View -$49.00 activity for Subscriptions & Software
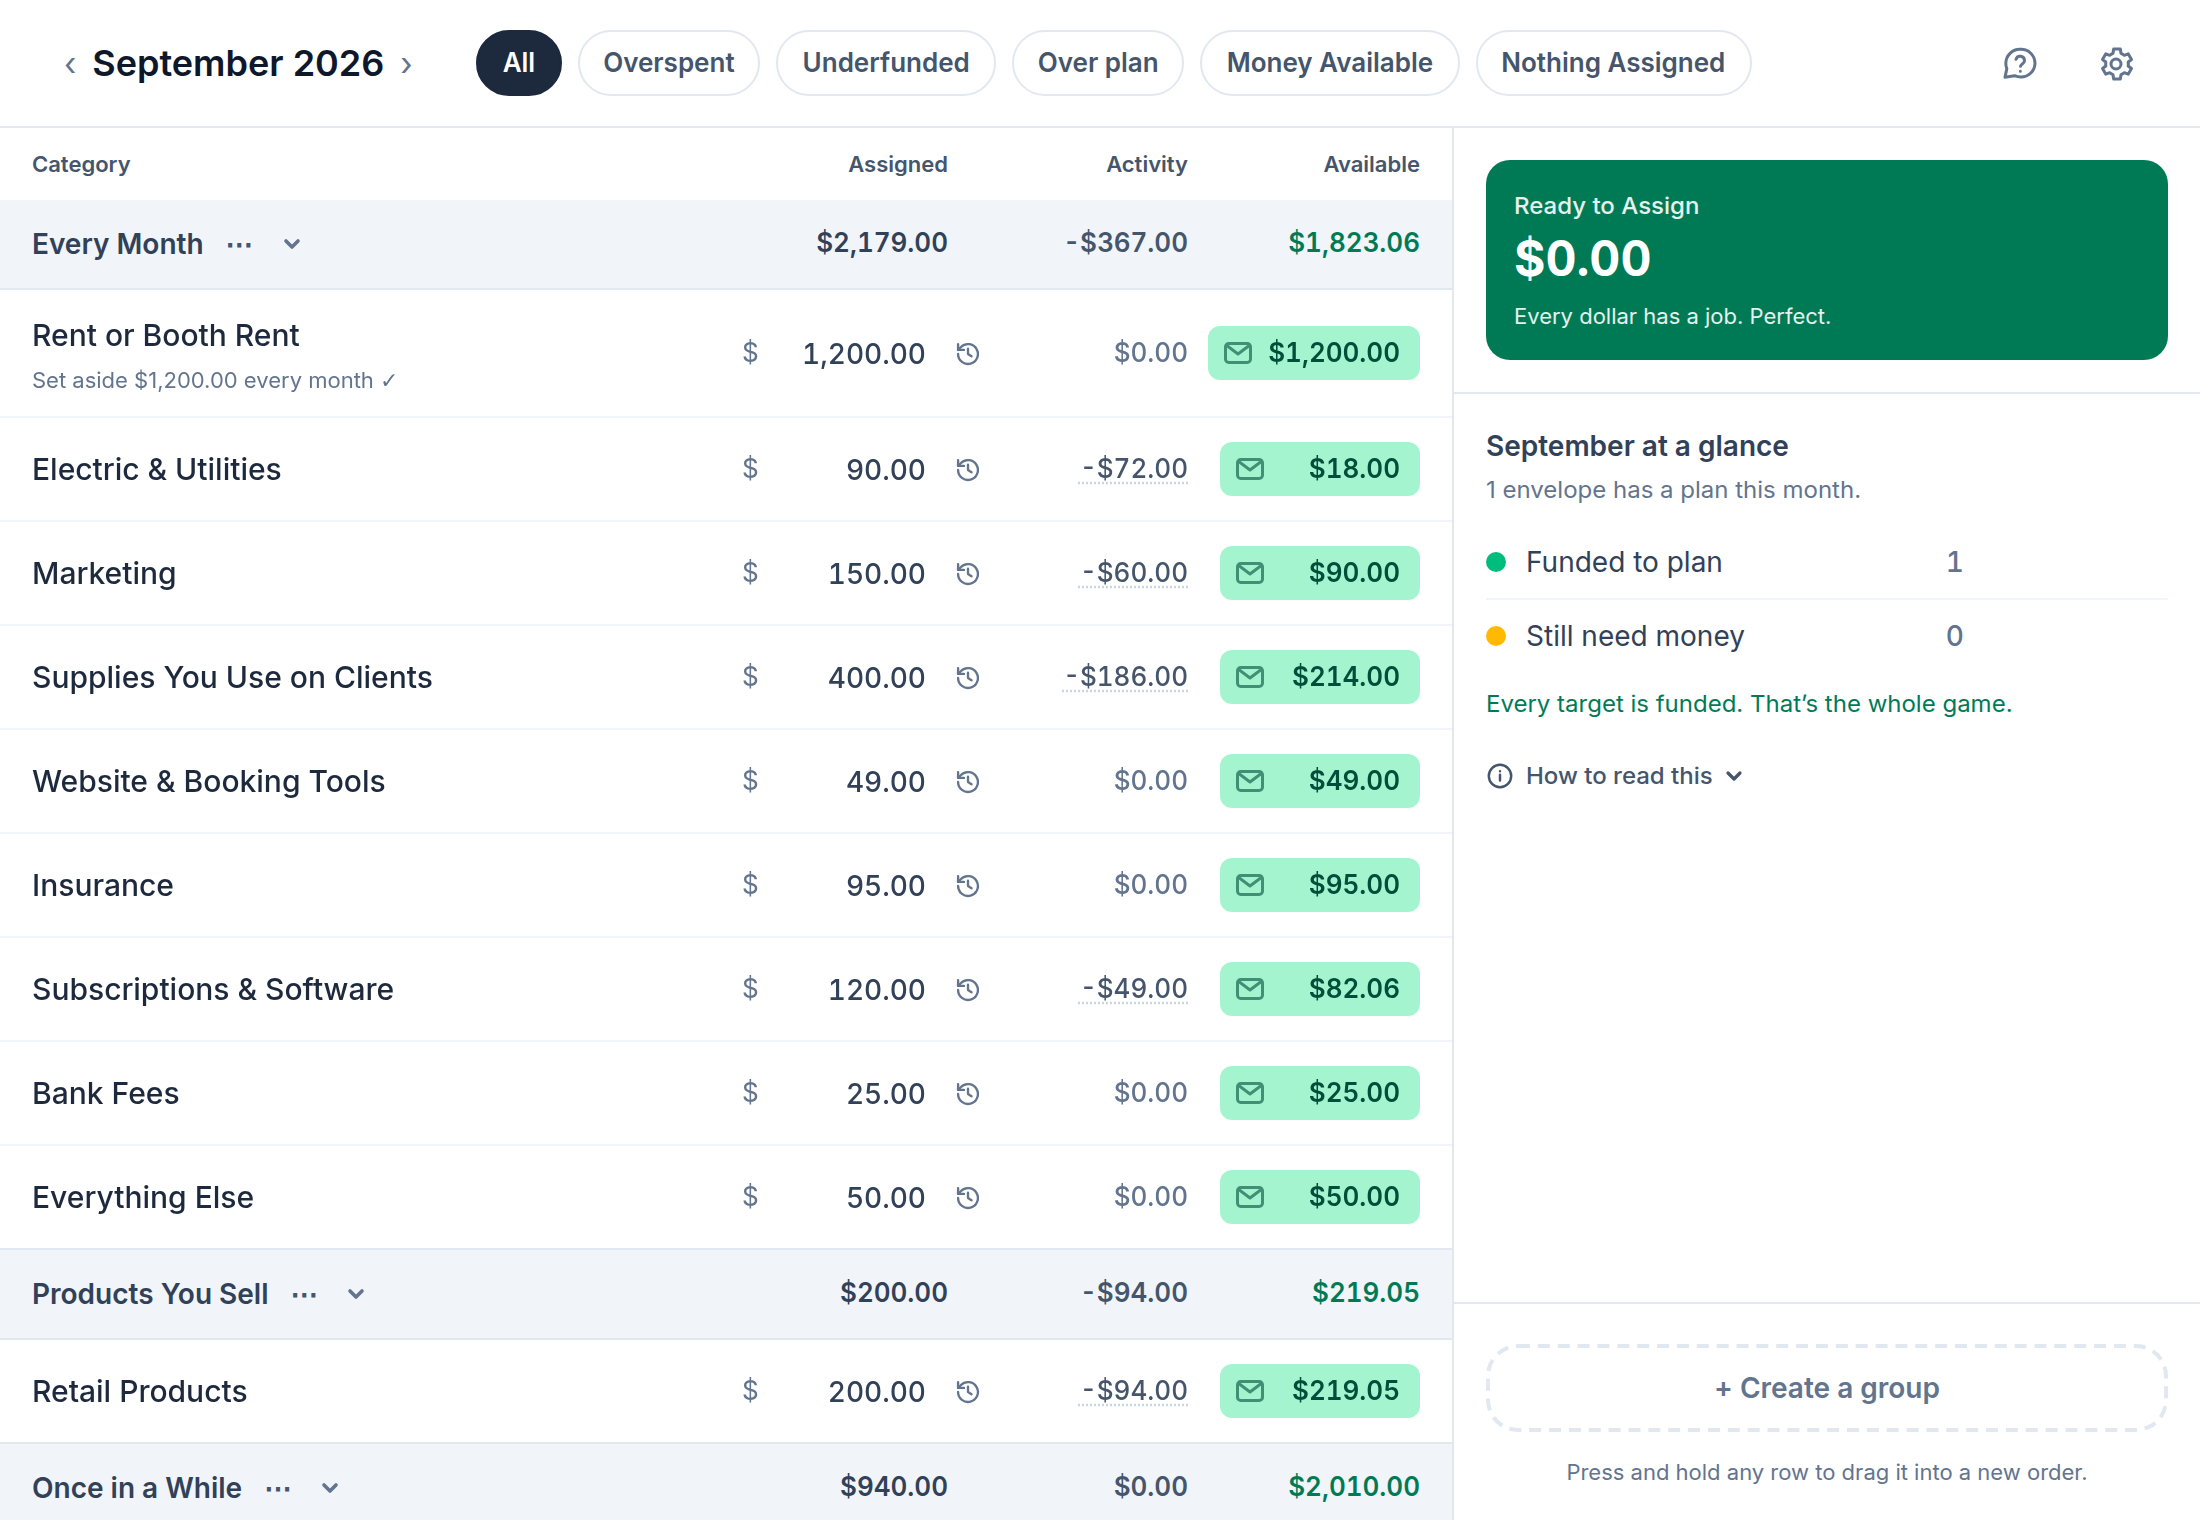The image size is (2200, 1520). (x=1133, y=989)
